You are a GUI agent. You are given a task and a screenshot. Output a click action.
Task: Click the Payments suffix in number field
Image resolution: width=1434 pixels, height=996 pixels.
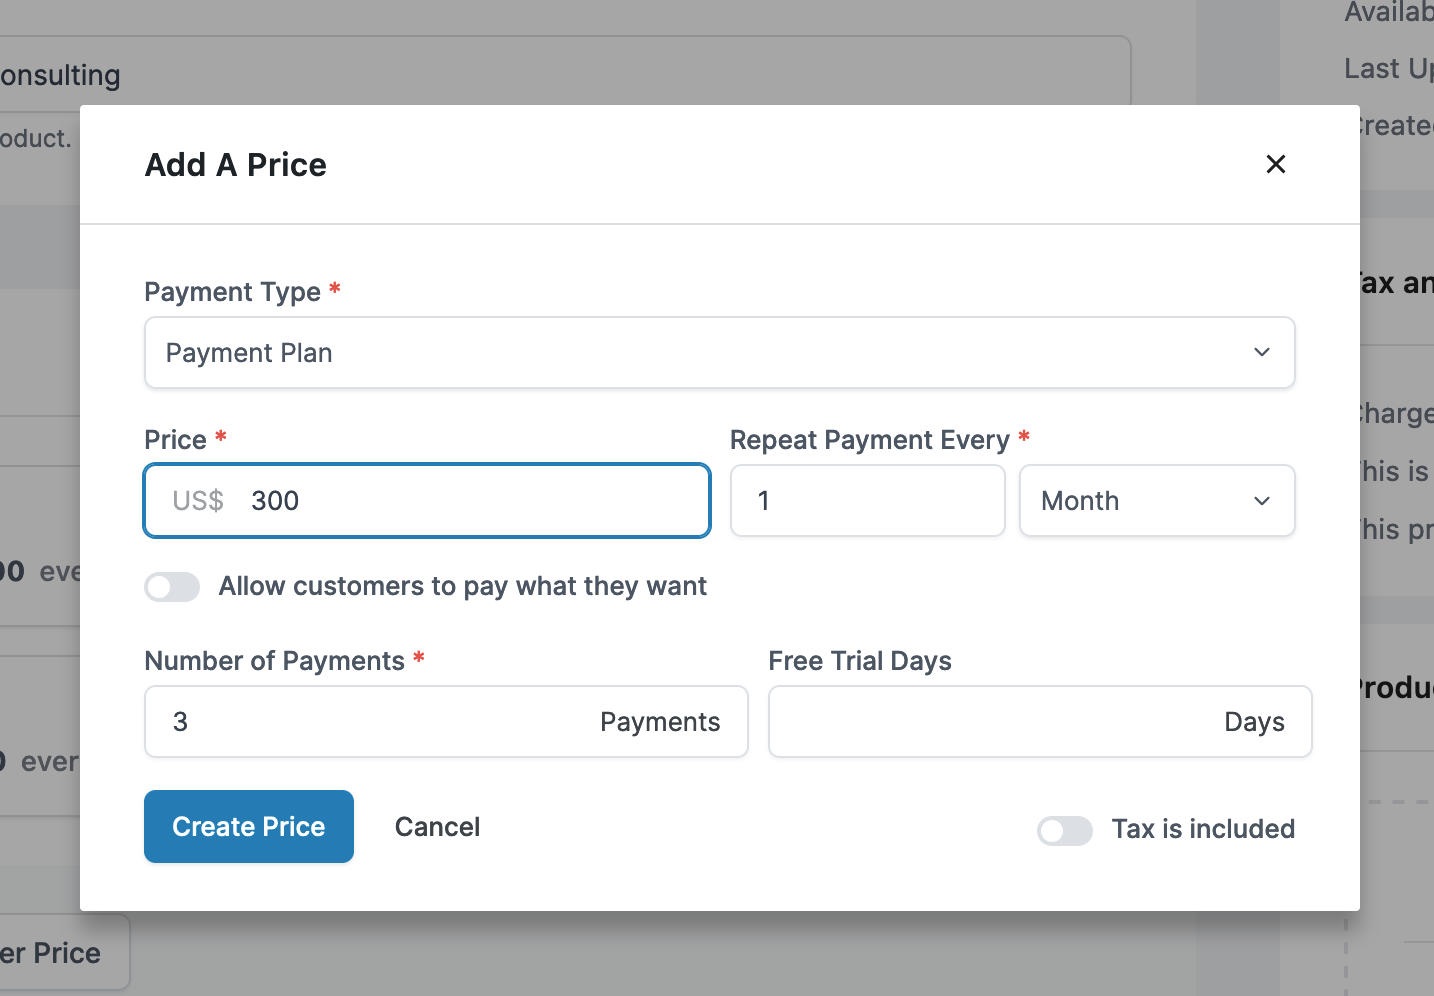coord(660,722)
